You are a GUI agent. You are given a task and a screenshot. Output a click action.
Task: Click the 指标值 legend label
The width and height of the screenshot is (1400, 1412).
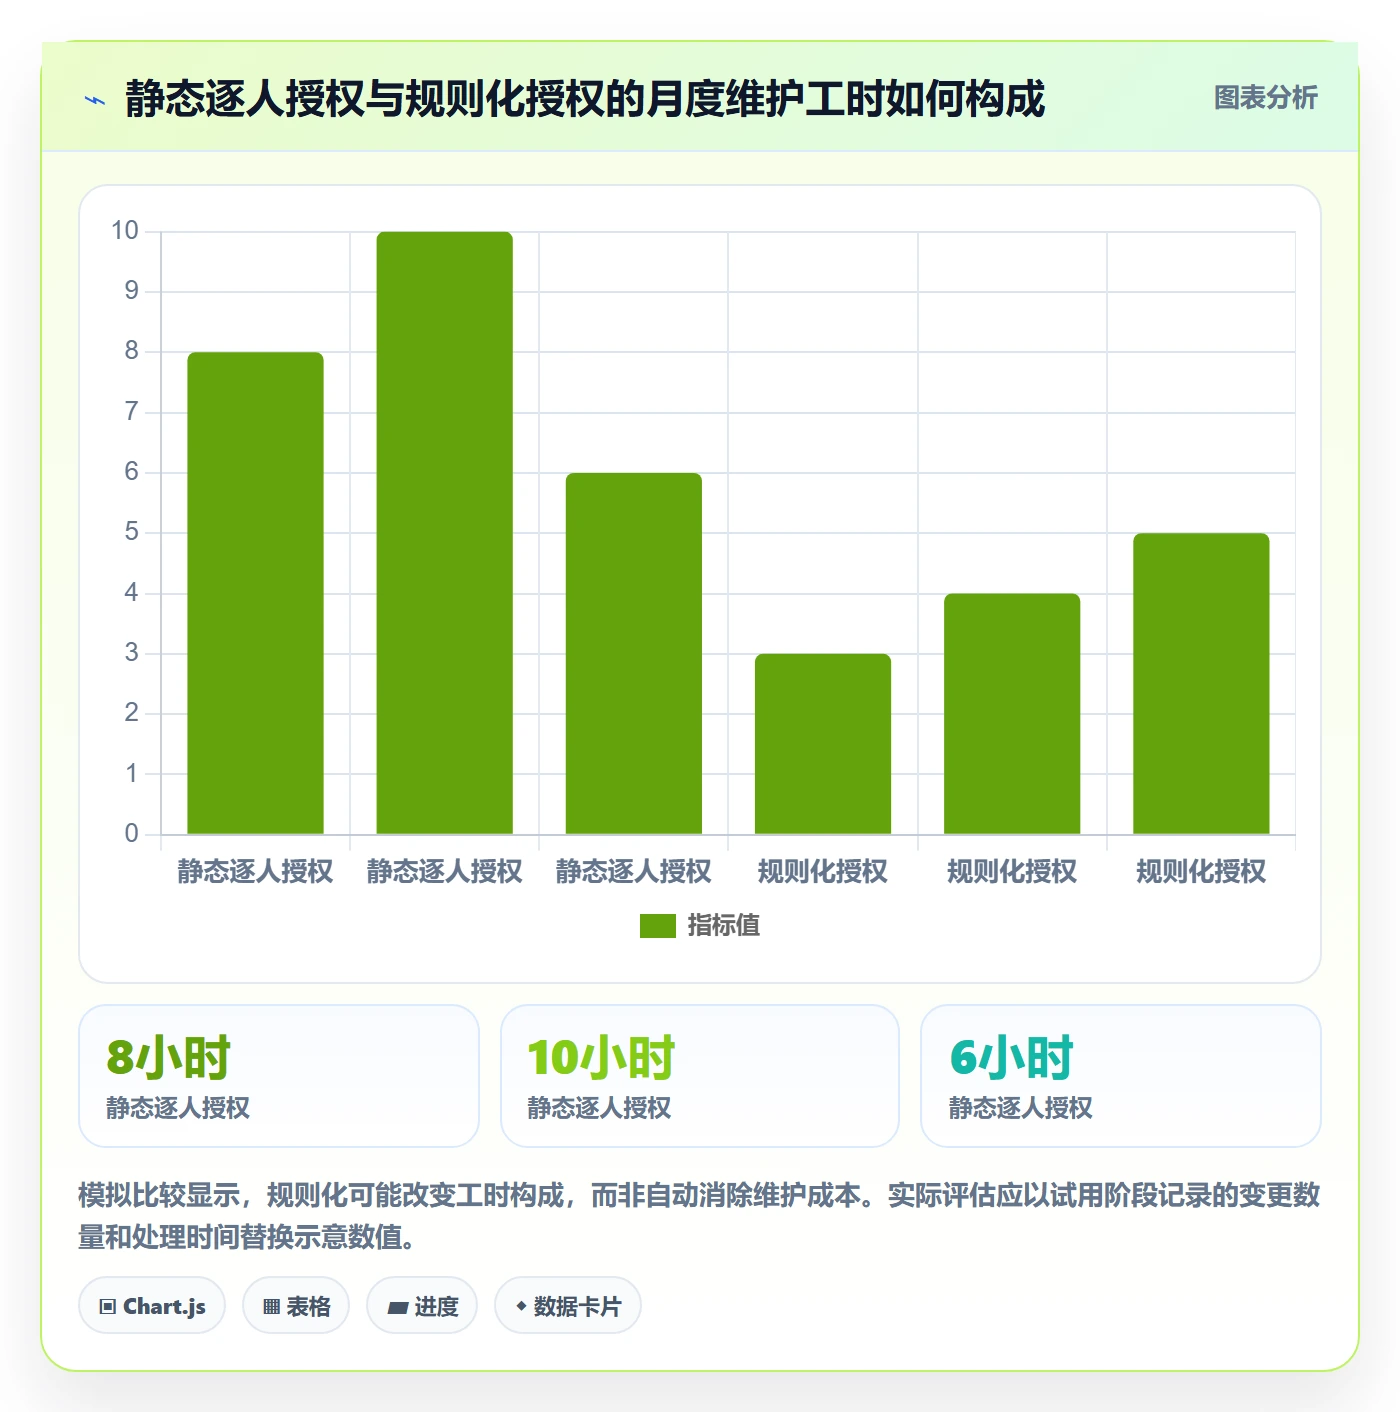(723, 926)
